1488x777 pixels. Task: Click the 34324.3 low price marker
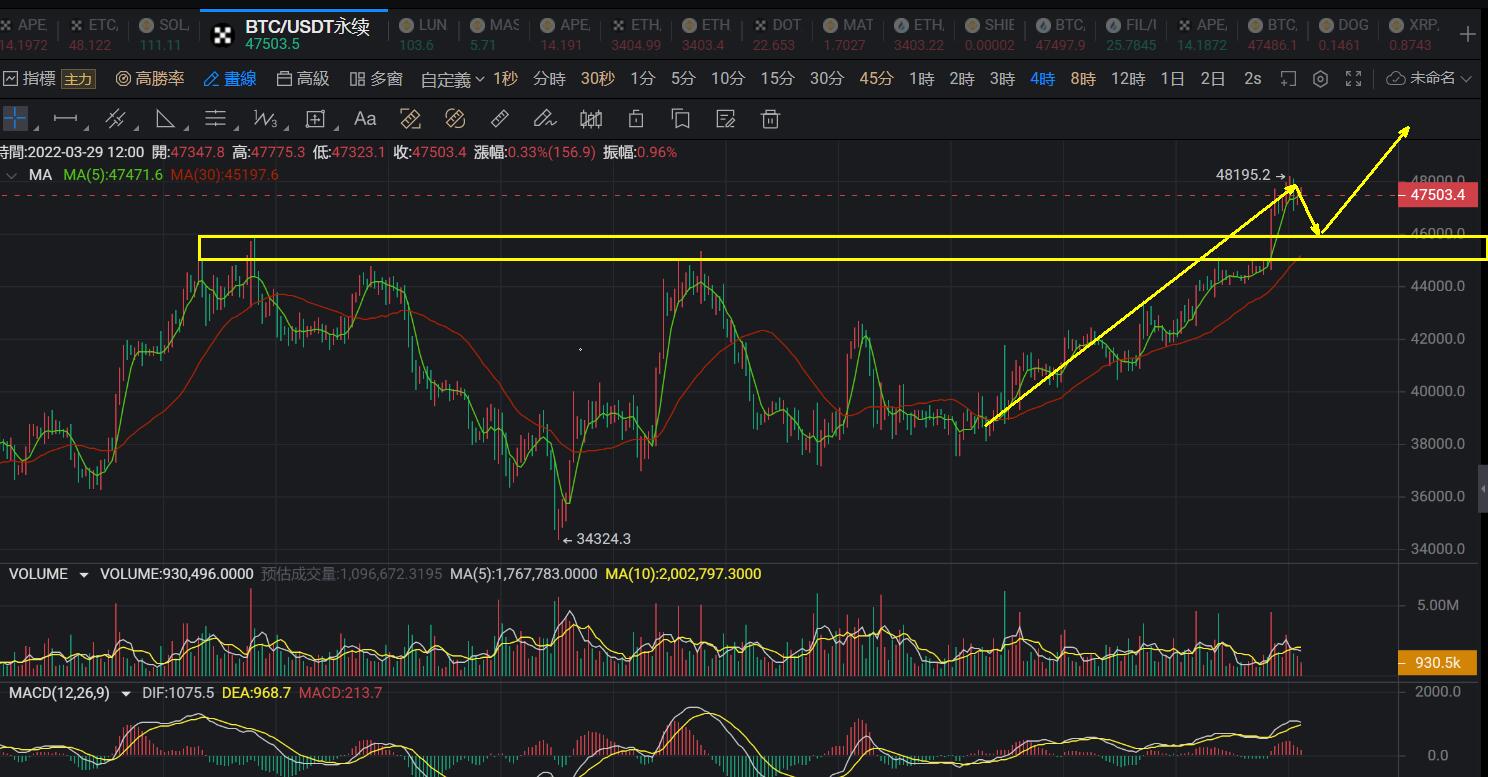point(597,539)
